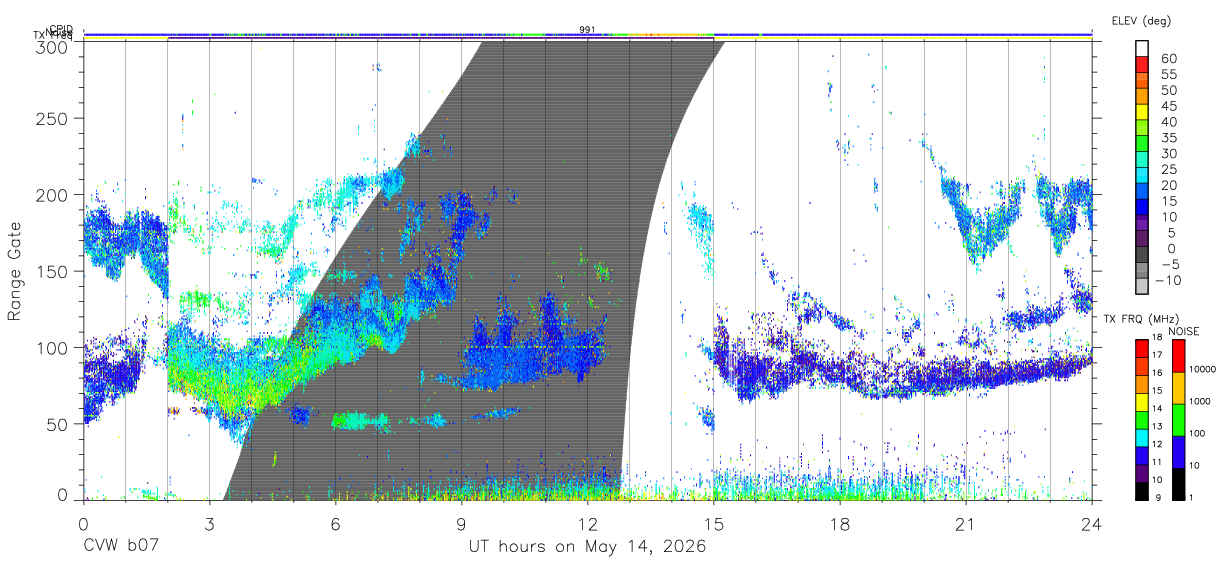Click the 'UT hours on May 14, 2026' label
The height and width of the screenshot is (567, 1228).
click(x=587, y=547)
